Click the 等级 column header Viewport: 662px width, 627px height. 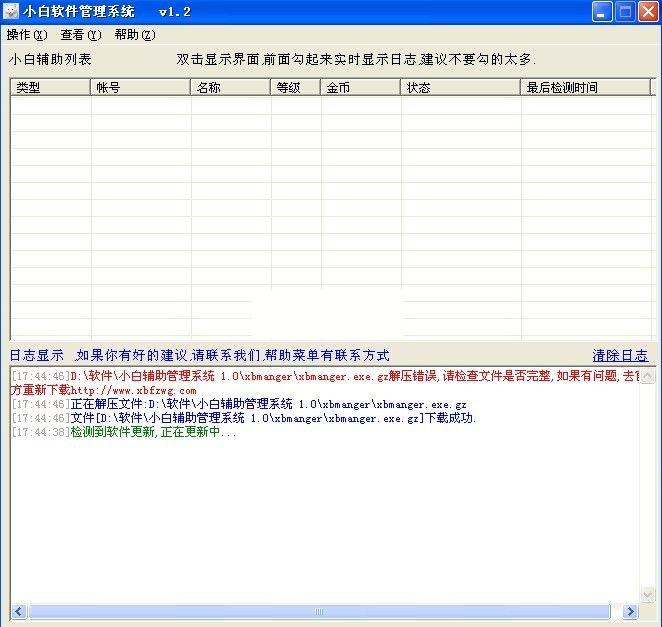[295, 88]
